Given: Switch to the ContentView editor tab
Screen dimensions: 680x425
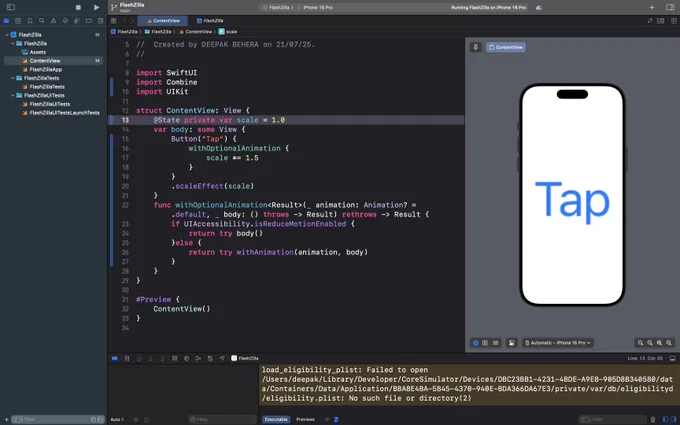Looking at the screenshot, I should 163,21.
